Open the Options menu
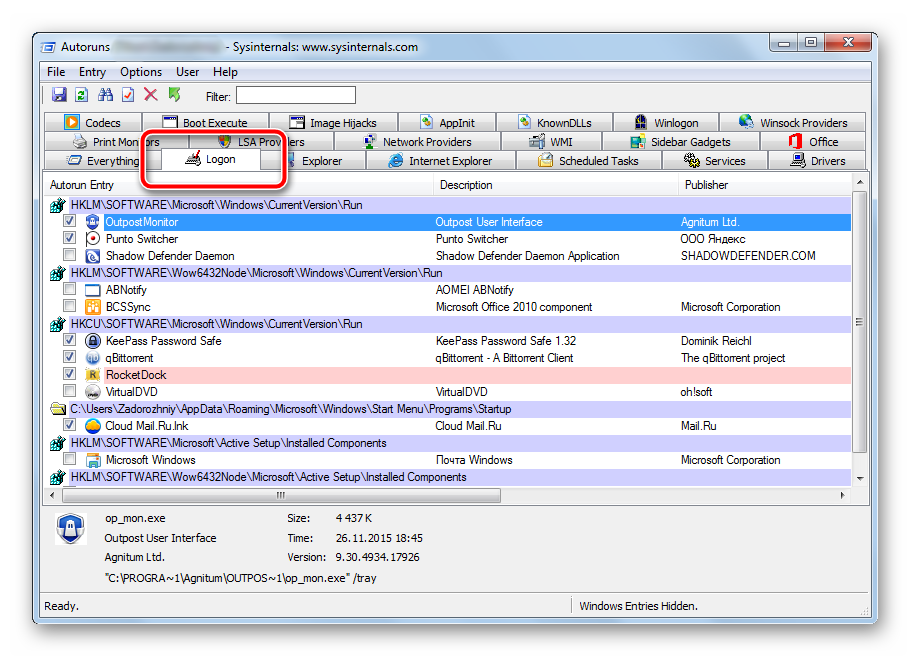Image resolution: width=911 pixels, height=657 pixels. [141, 72]
